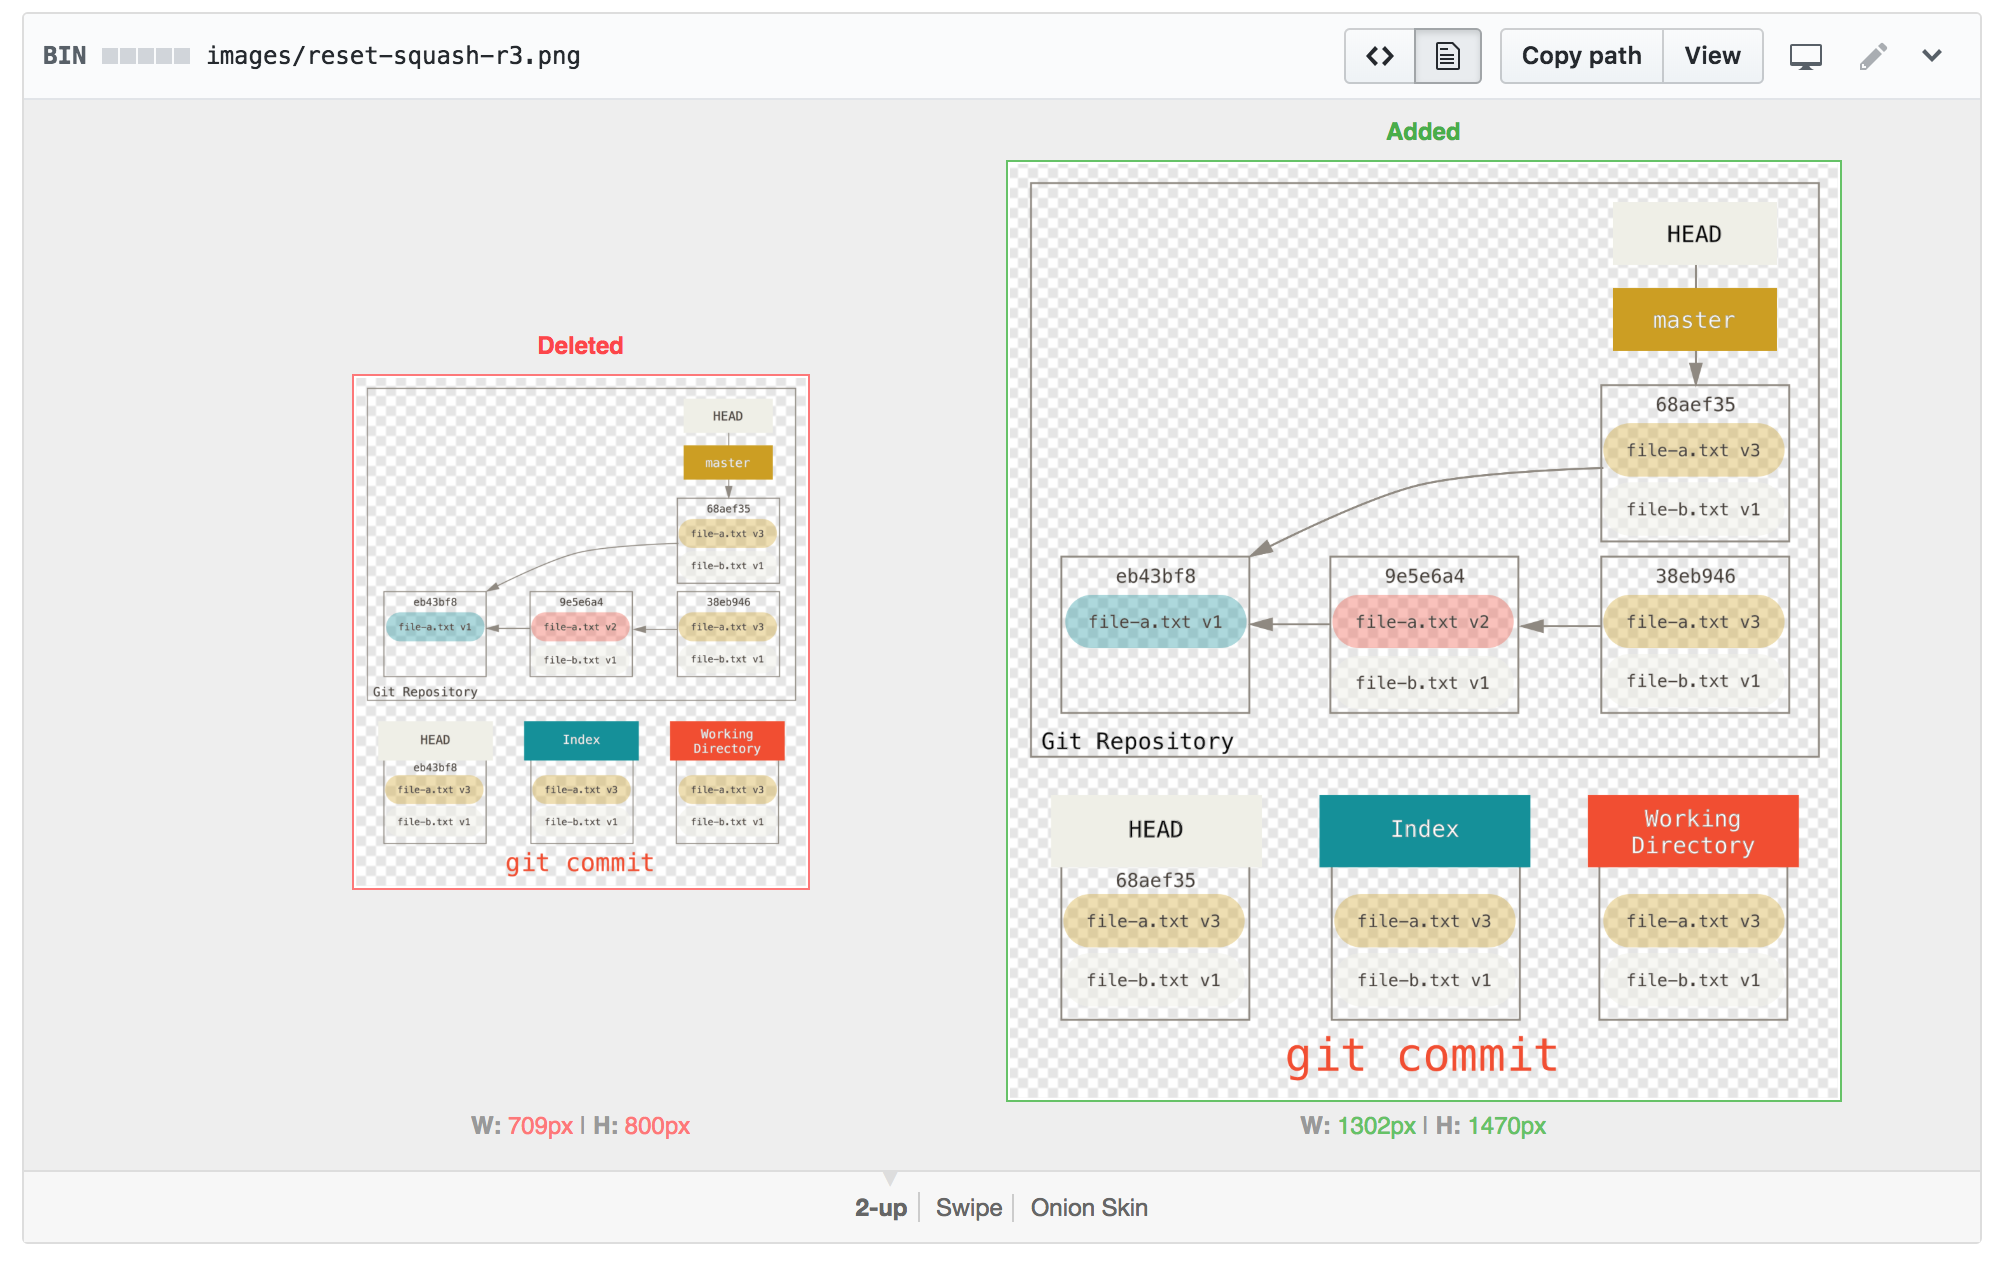This screenshot has width=2008, height=1274.
Task: Select the Onion Skin comparison mode
Action: [1089, 1208]
